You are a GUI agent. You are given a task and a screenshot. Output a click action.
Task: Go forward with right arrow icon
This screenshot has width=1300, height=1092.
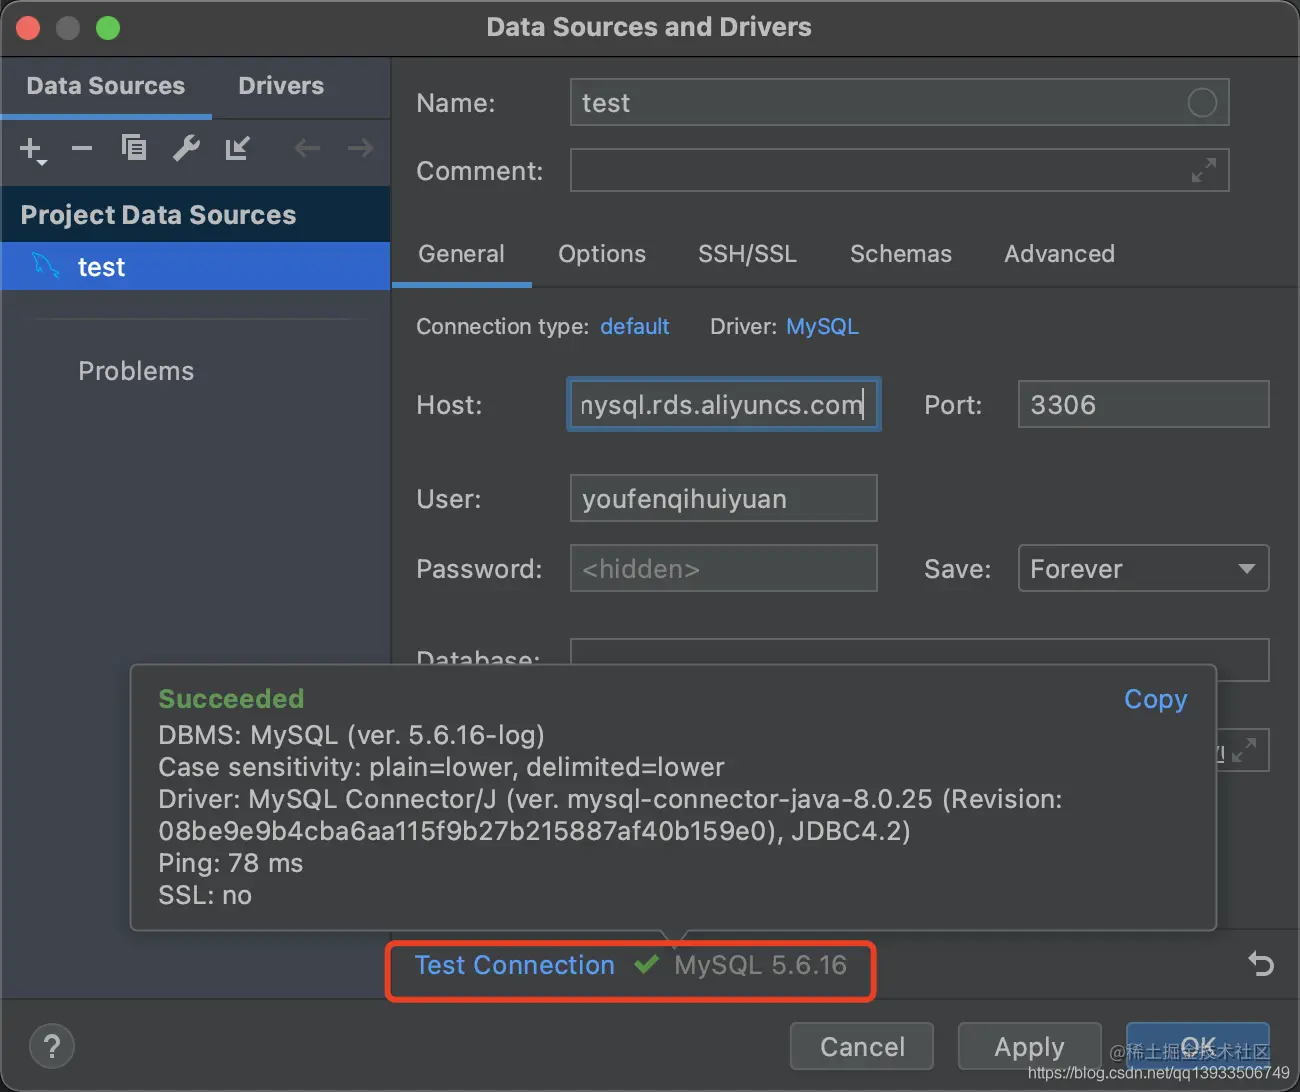(360, 149)
